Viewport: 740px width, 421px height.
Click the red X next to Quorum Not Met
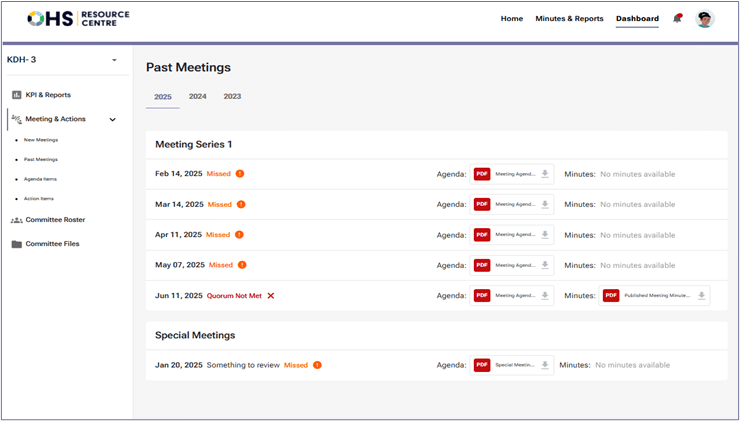click(271, 296)
